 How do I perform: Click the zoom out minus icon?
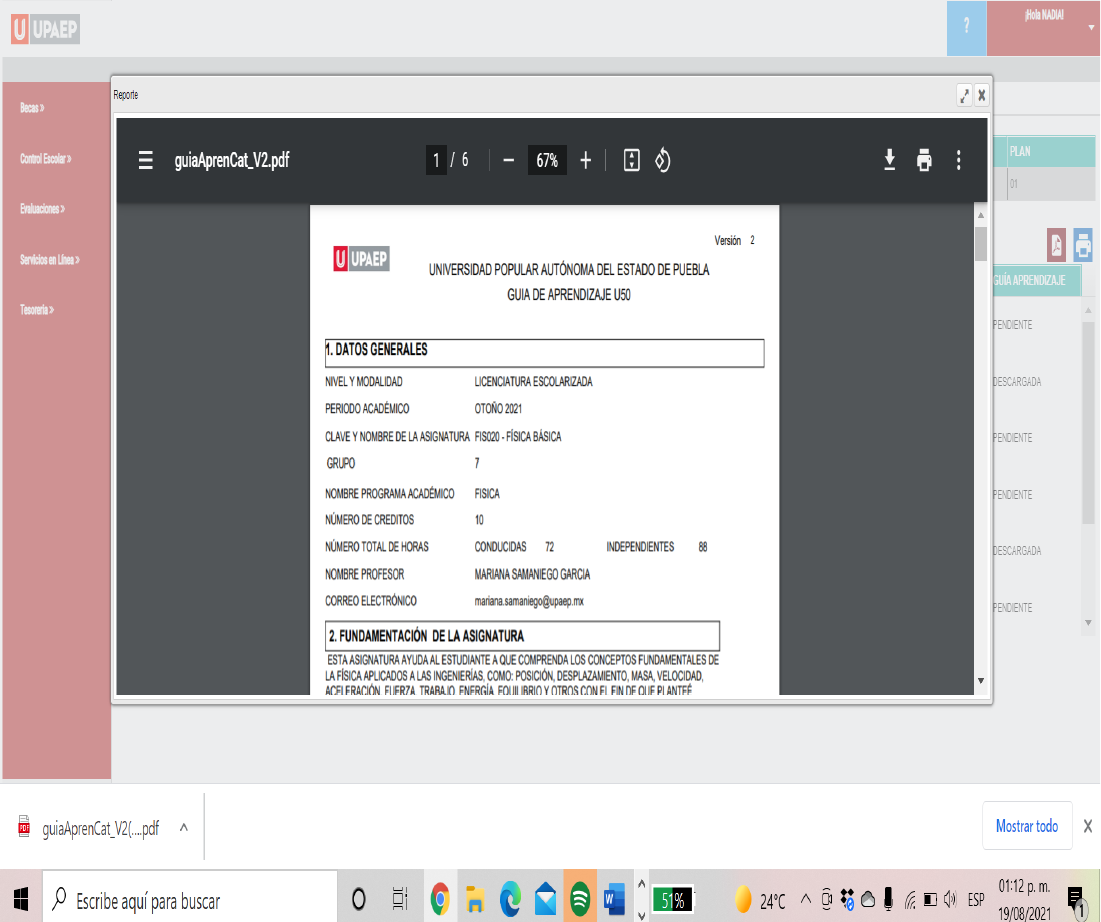[508, 160]
